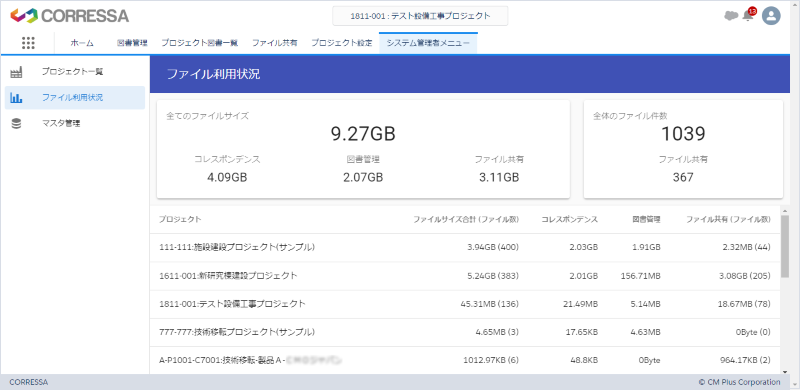Open the chat messages icon
Image resolution: width=800 pixels, height=390 pixels.
pyautogui.click(x=731, y=16)
